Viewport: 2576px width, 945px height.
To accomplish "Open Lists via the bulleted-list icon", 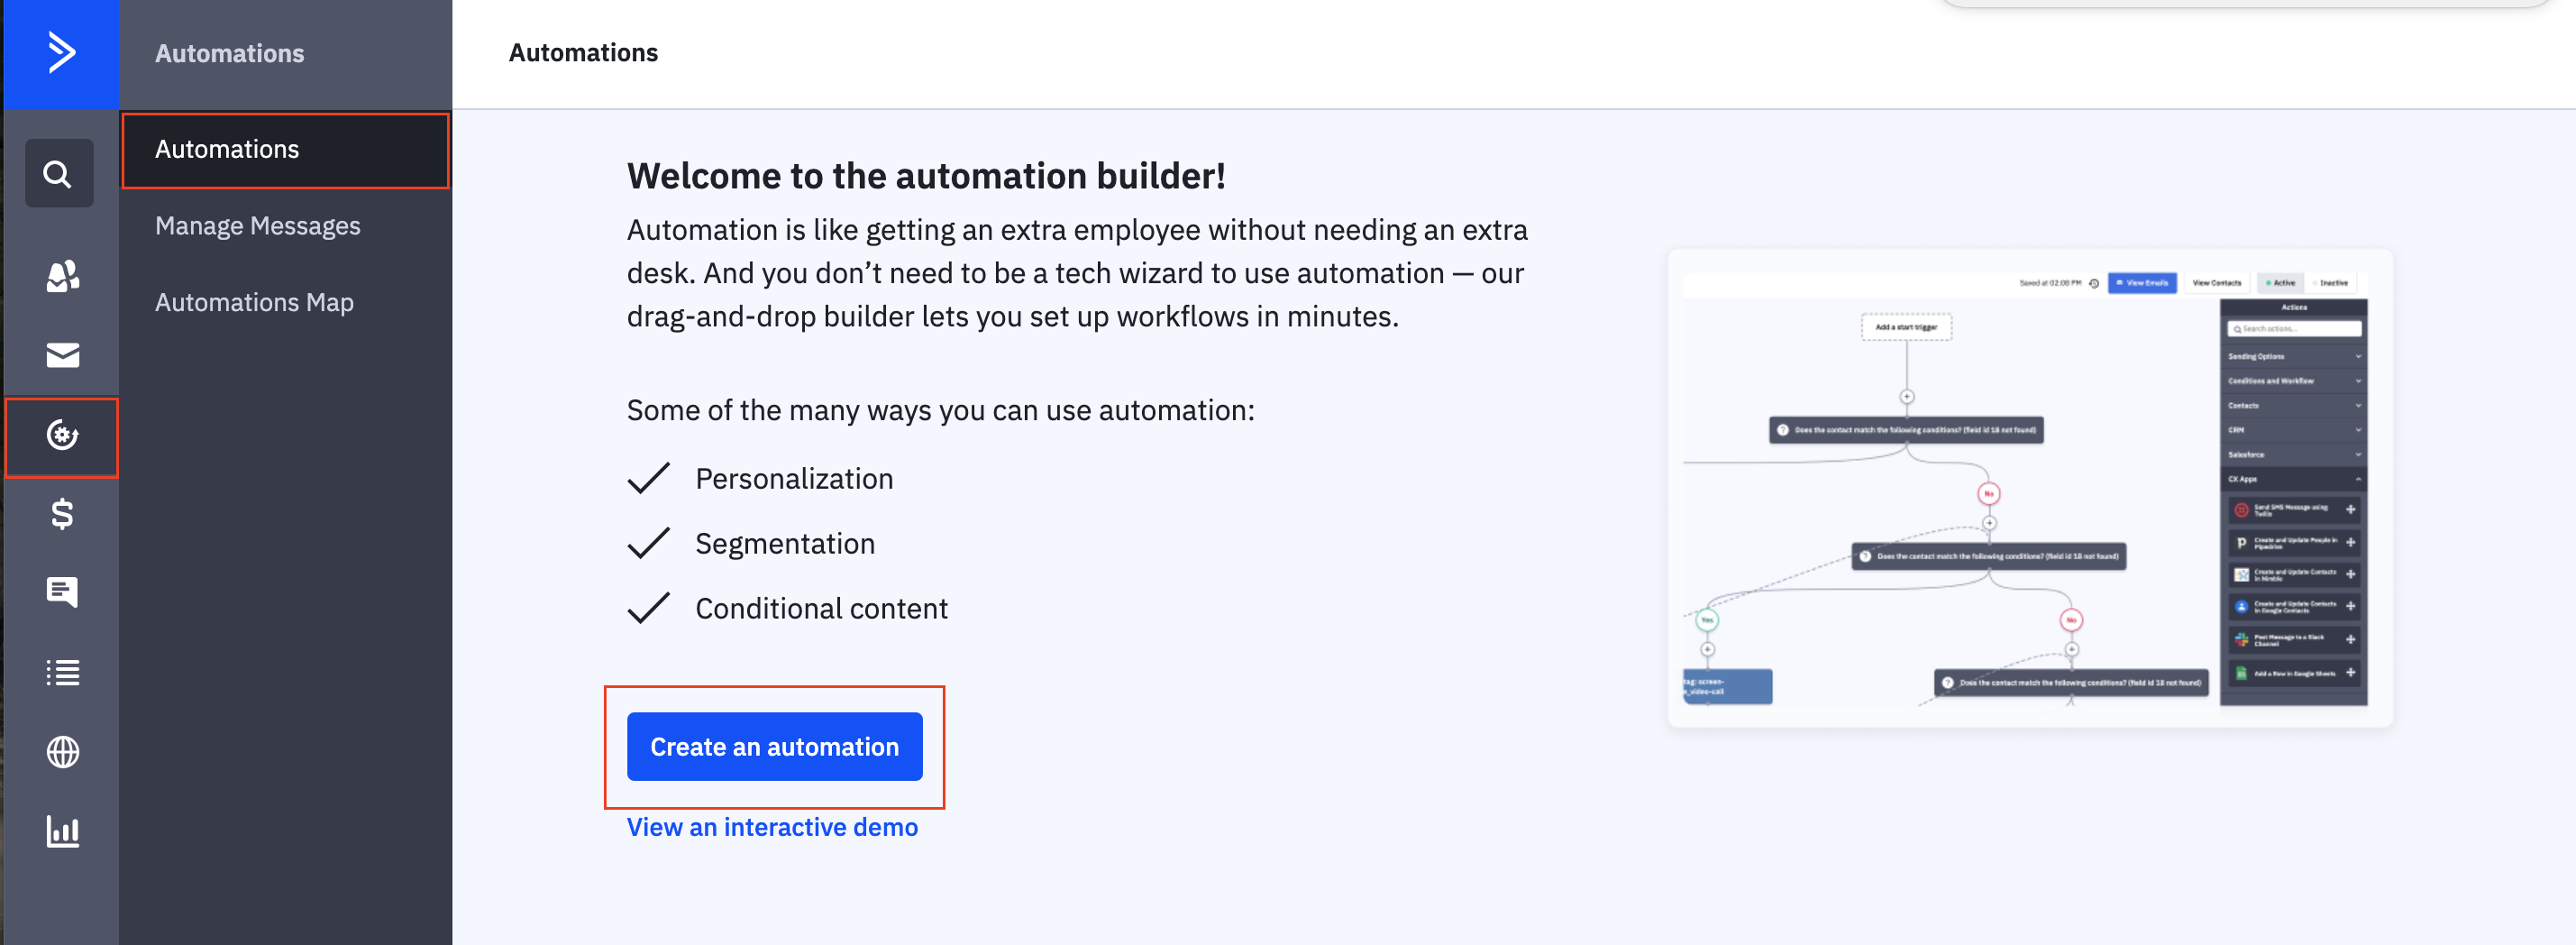I will coord(62,672).
